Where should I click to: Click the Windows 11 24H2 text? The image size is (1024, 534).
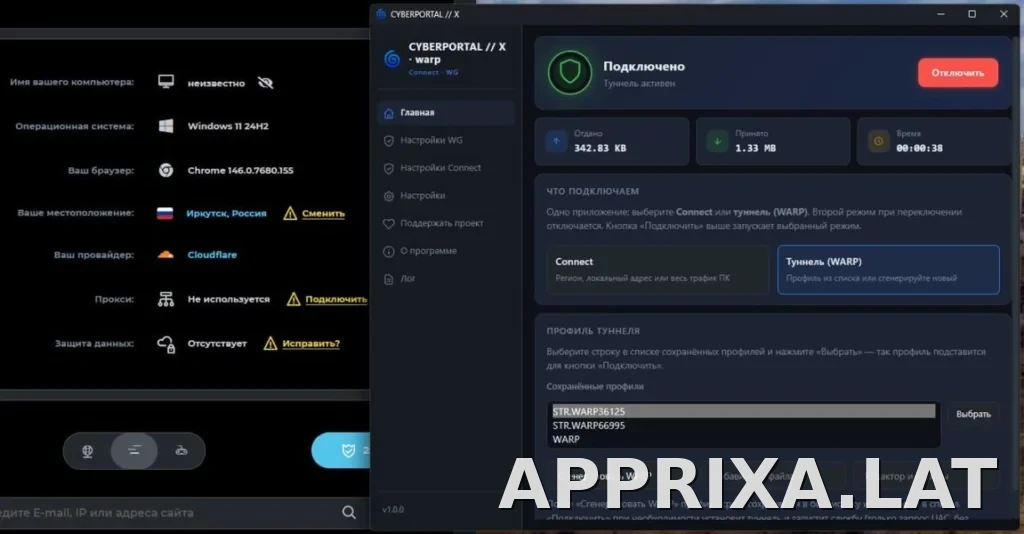click(x=228, y=126)
